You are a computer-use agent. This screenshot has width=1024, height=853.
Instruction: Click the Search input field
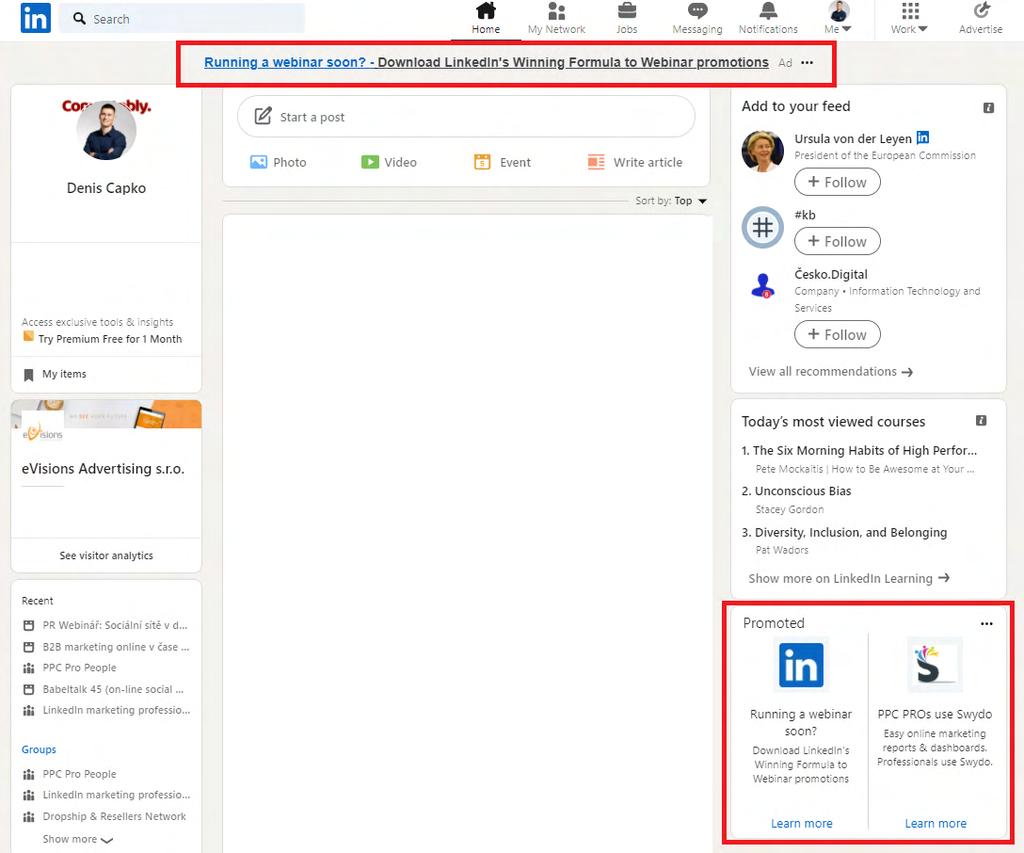point(182,18)
